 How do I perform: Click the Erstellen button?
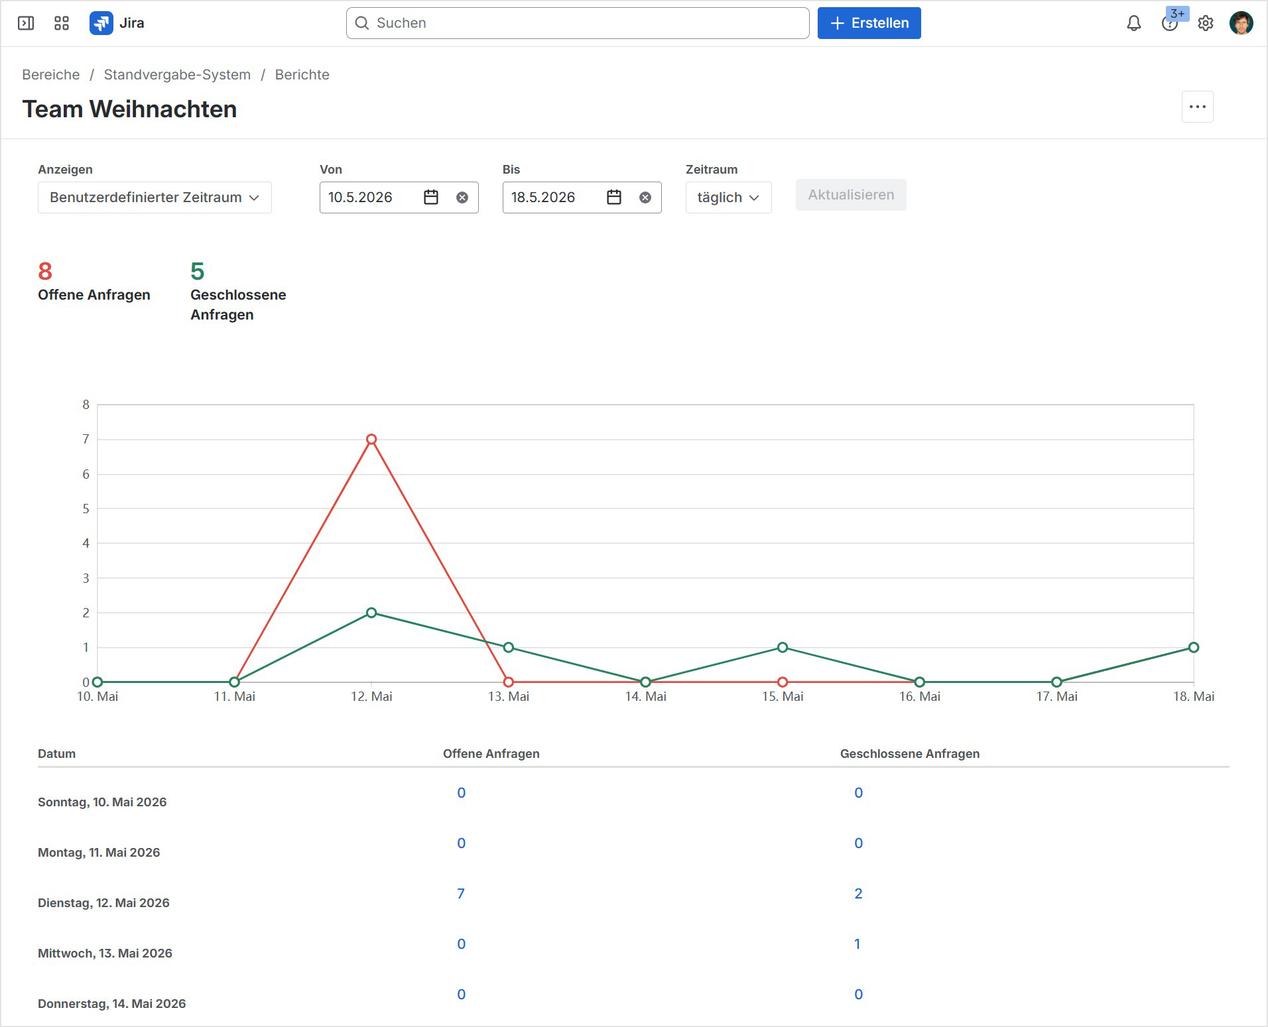pos(869,23)
